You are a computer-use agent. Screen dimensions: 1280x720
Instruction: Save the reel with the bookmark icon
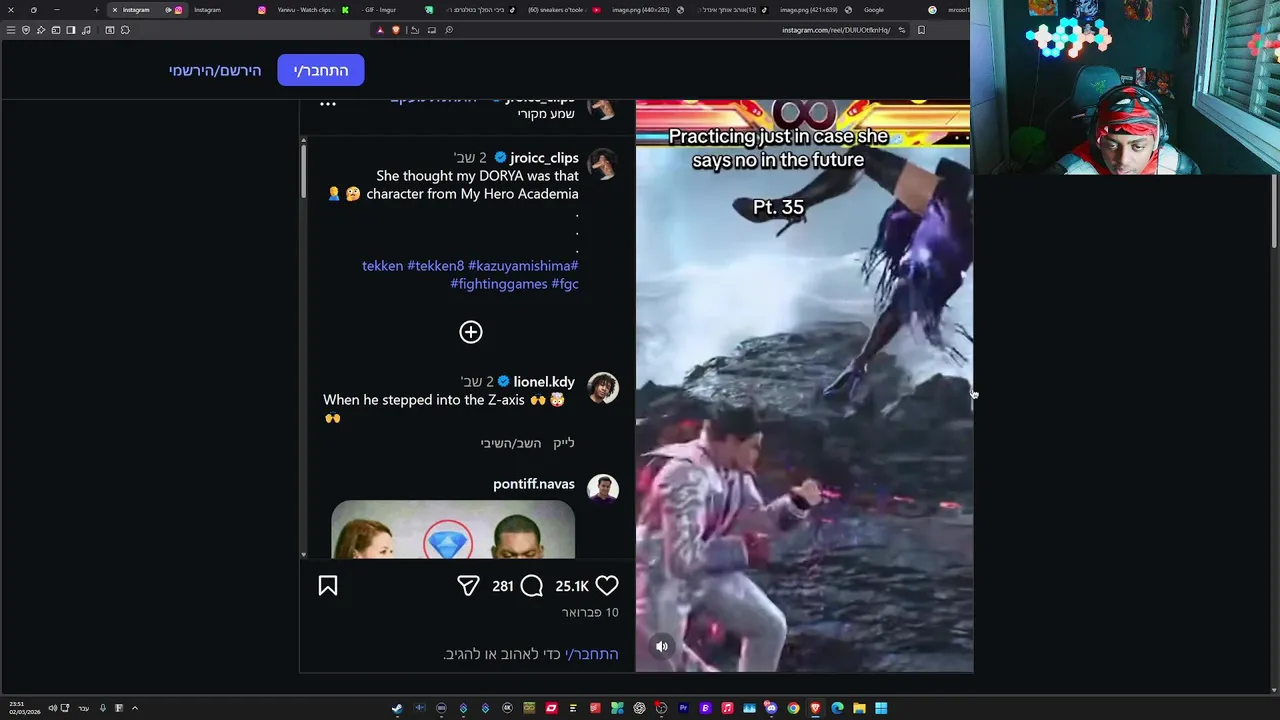tap(328, 586)
